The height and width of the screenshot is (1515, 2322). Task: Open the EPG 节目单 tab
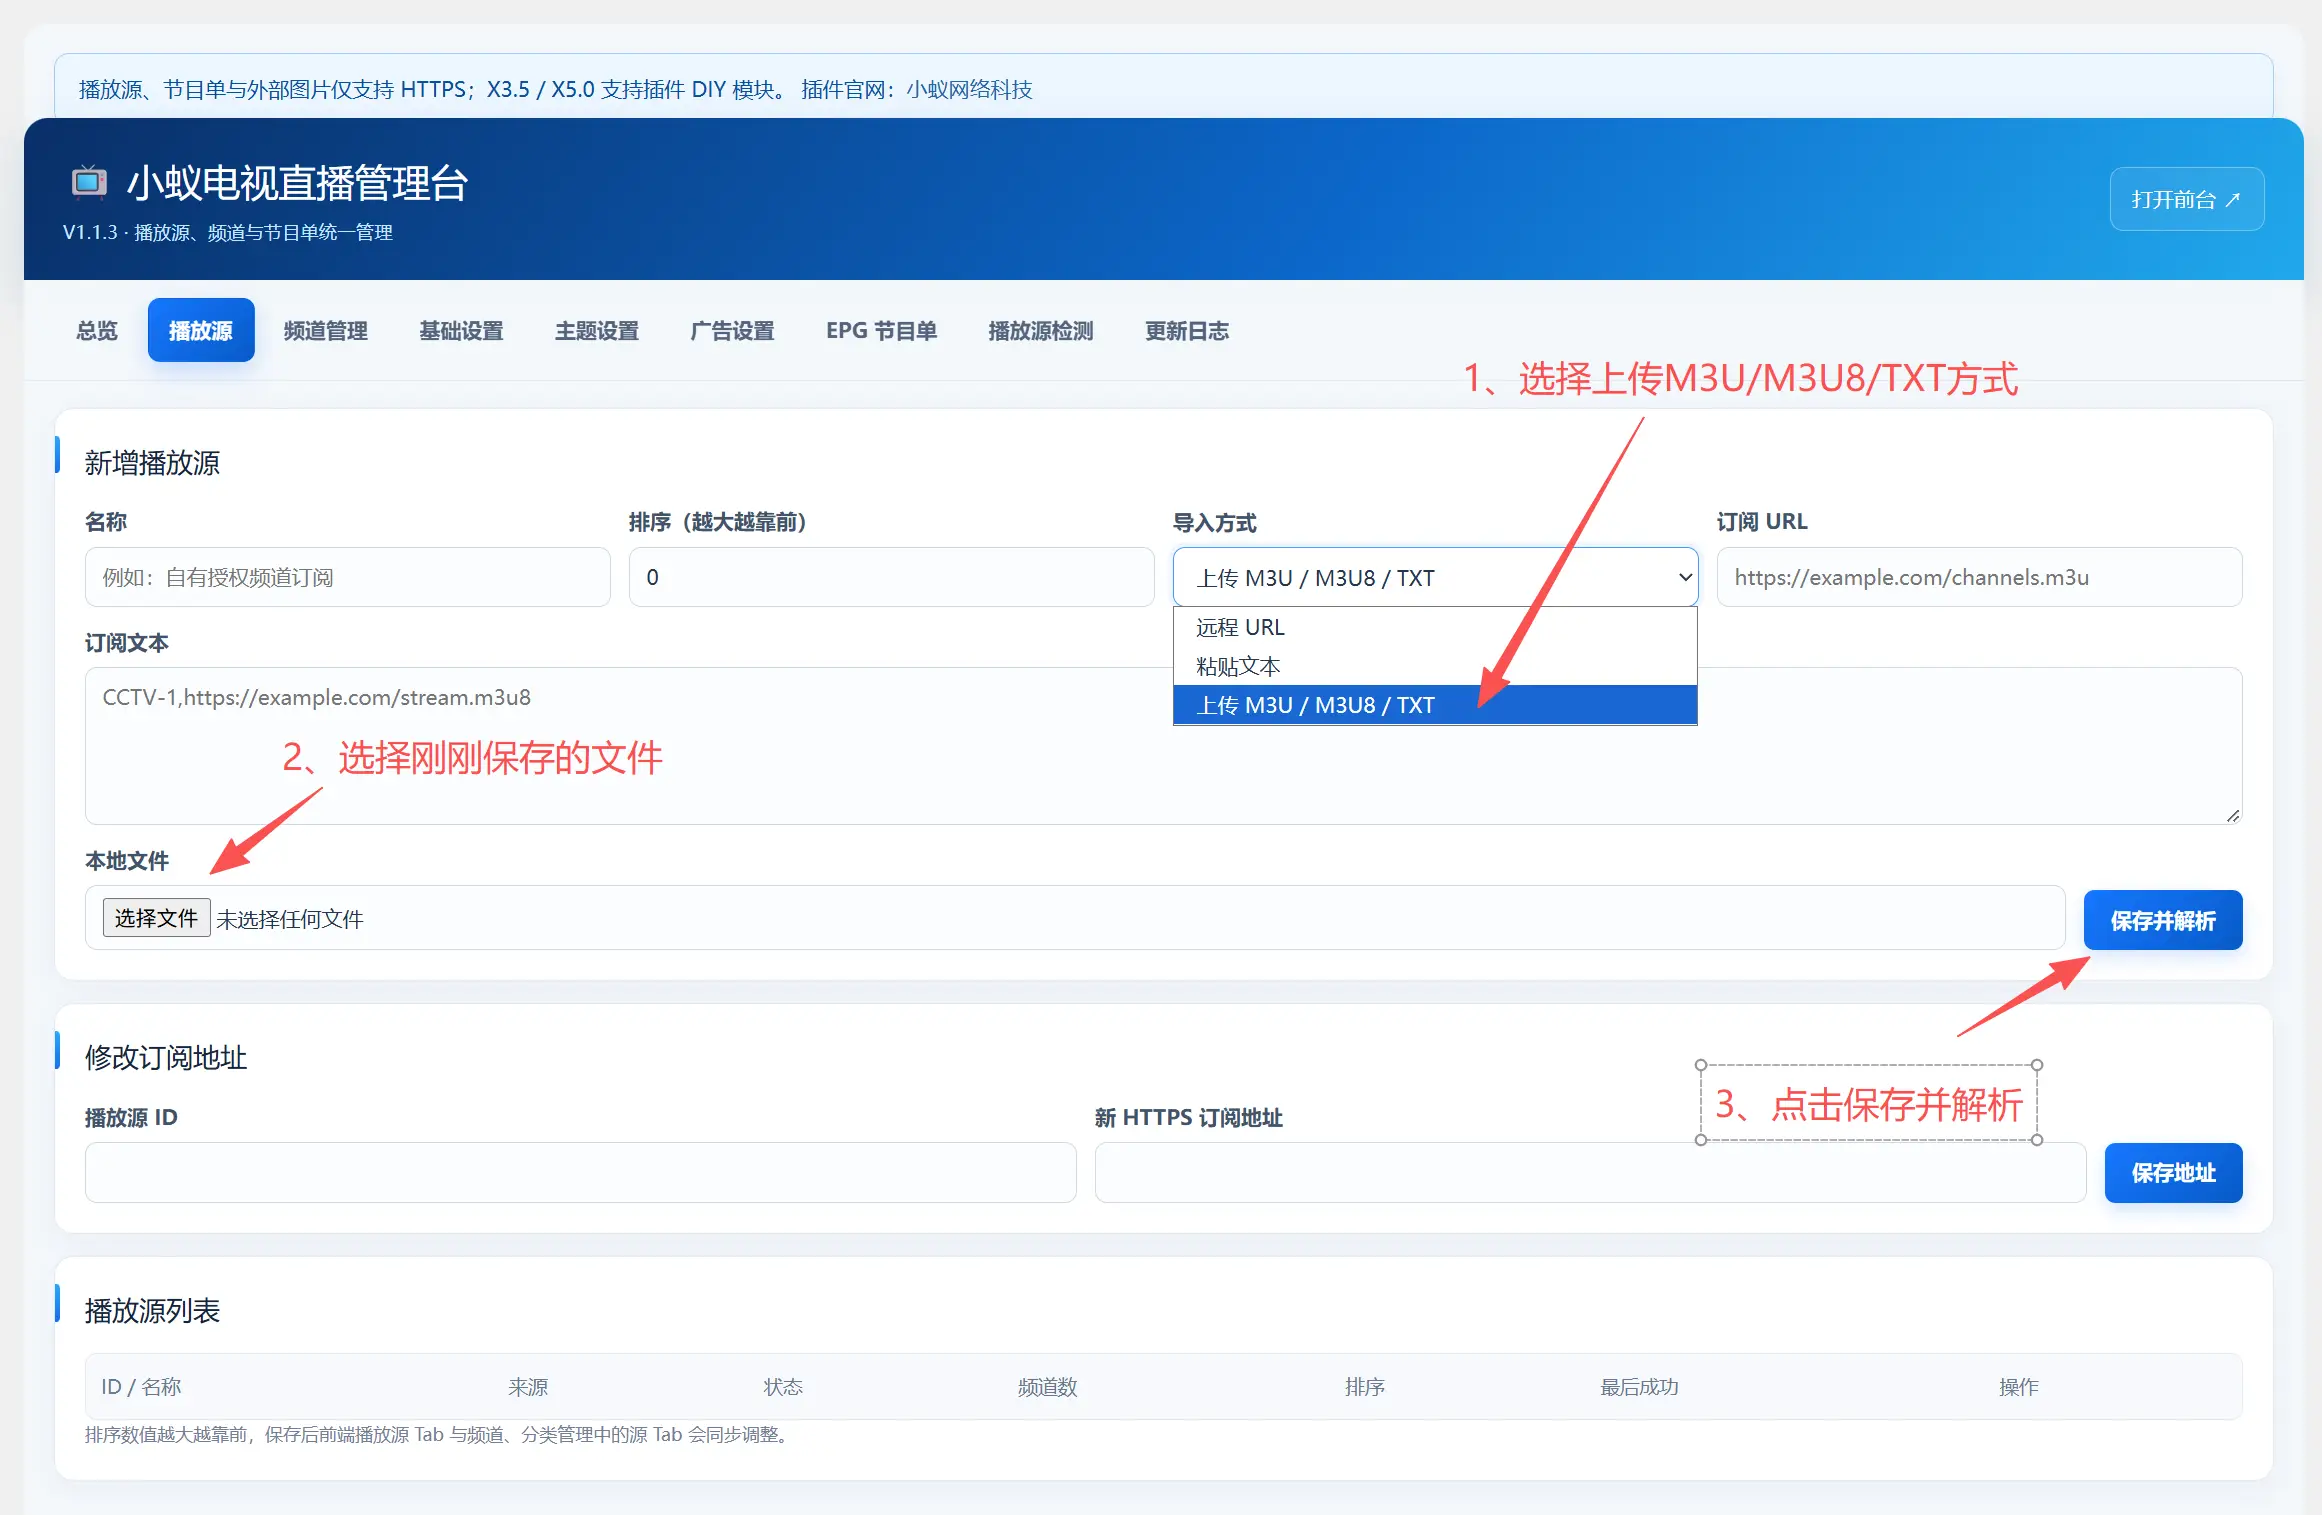[881, 330]
